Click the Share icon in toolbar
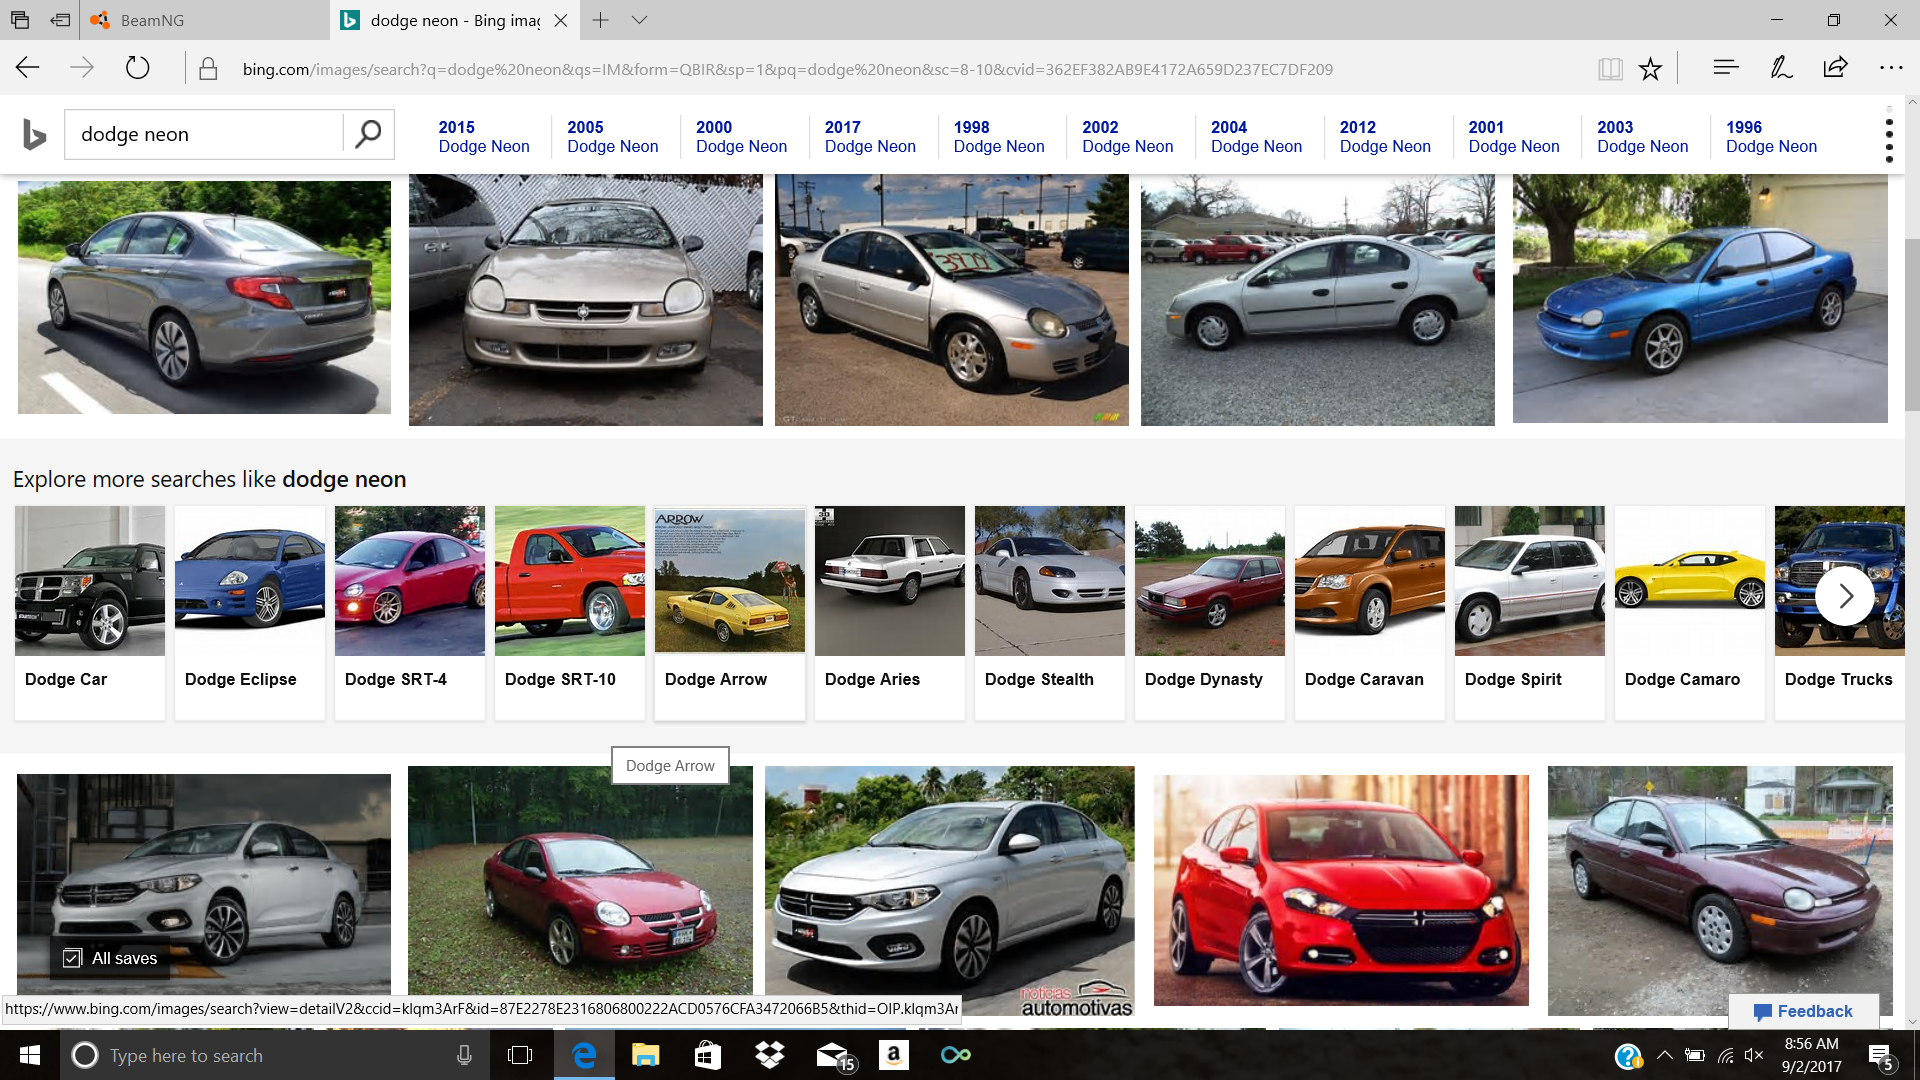Screen dimensions: 1920x1080 click(1835, 68)
